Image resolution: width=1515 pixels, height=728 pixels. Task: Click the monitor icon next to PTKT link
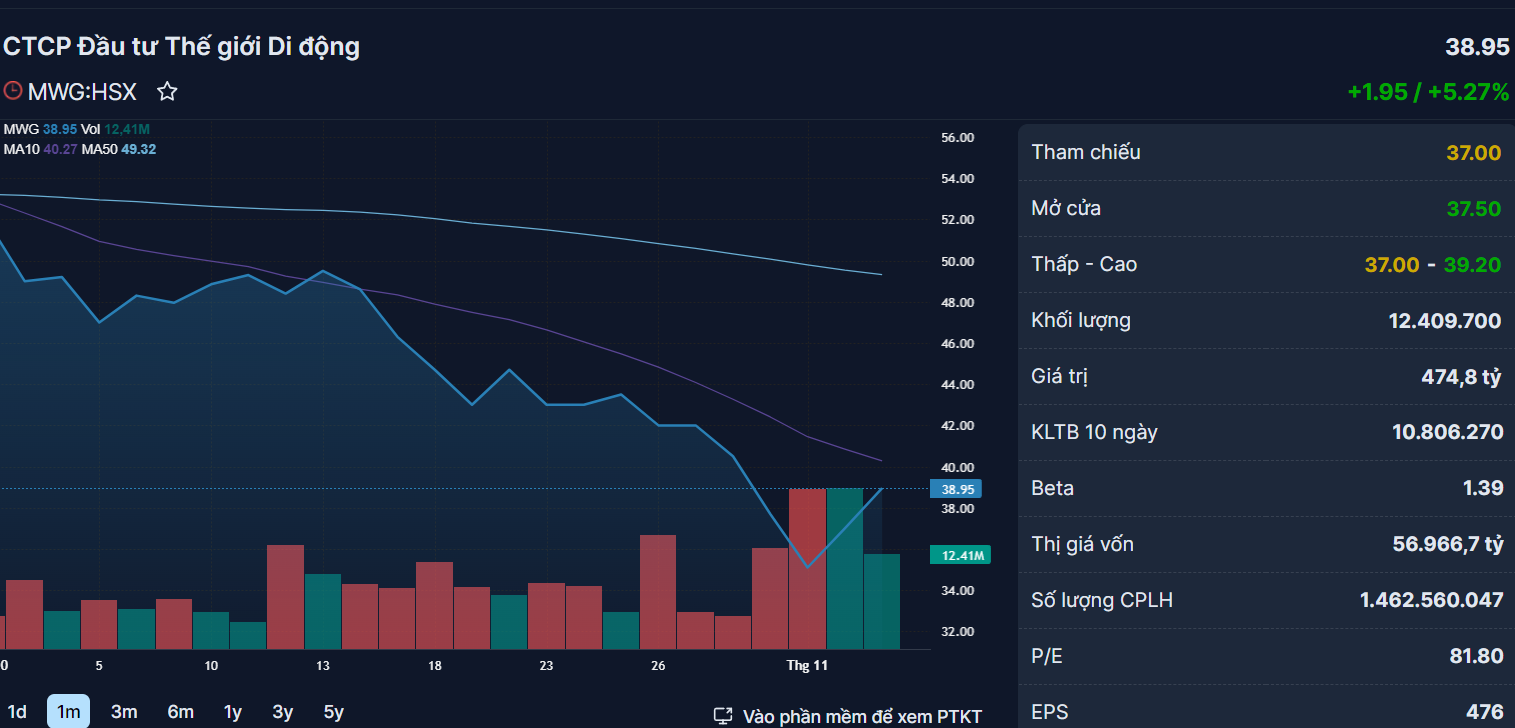coord(723,716)
